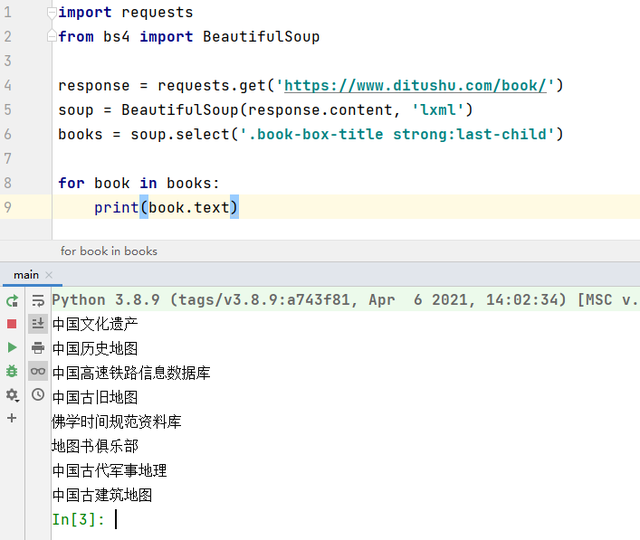Close the main console tab
Screen dimensions: 640x540
pyautogui.click(x=49, y=275)
